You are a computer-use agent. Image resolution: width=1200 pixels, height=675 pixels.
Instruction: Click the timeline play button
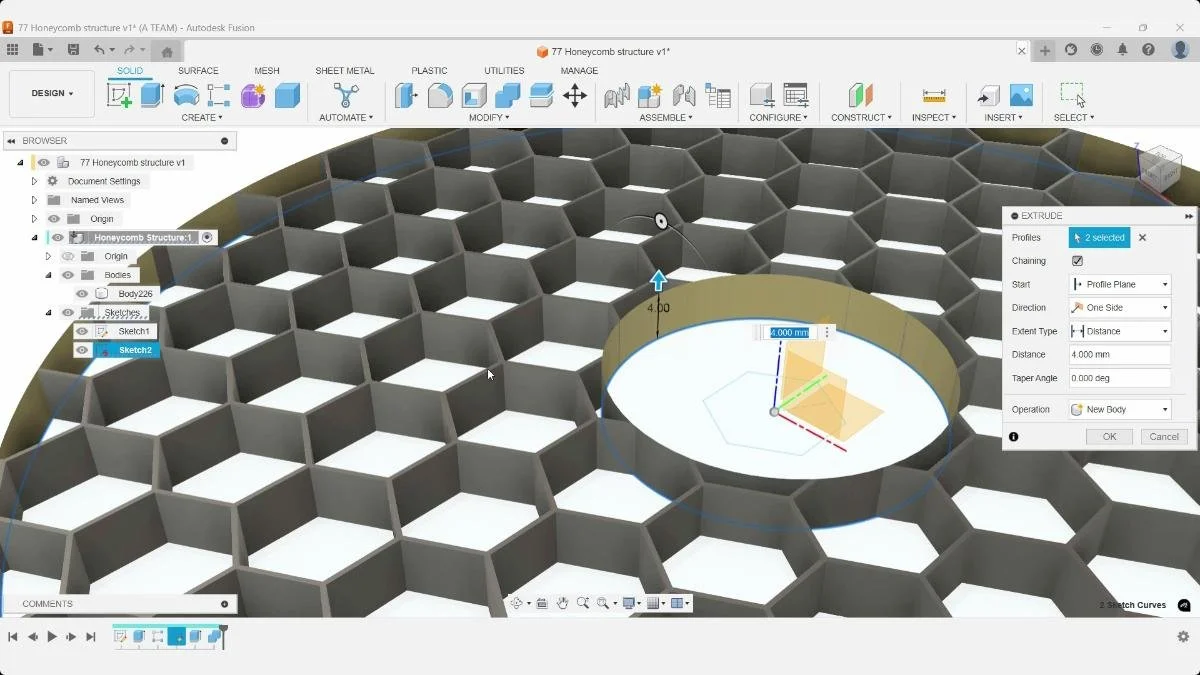pyautogui.click(x=52, y=637)
